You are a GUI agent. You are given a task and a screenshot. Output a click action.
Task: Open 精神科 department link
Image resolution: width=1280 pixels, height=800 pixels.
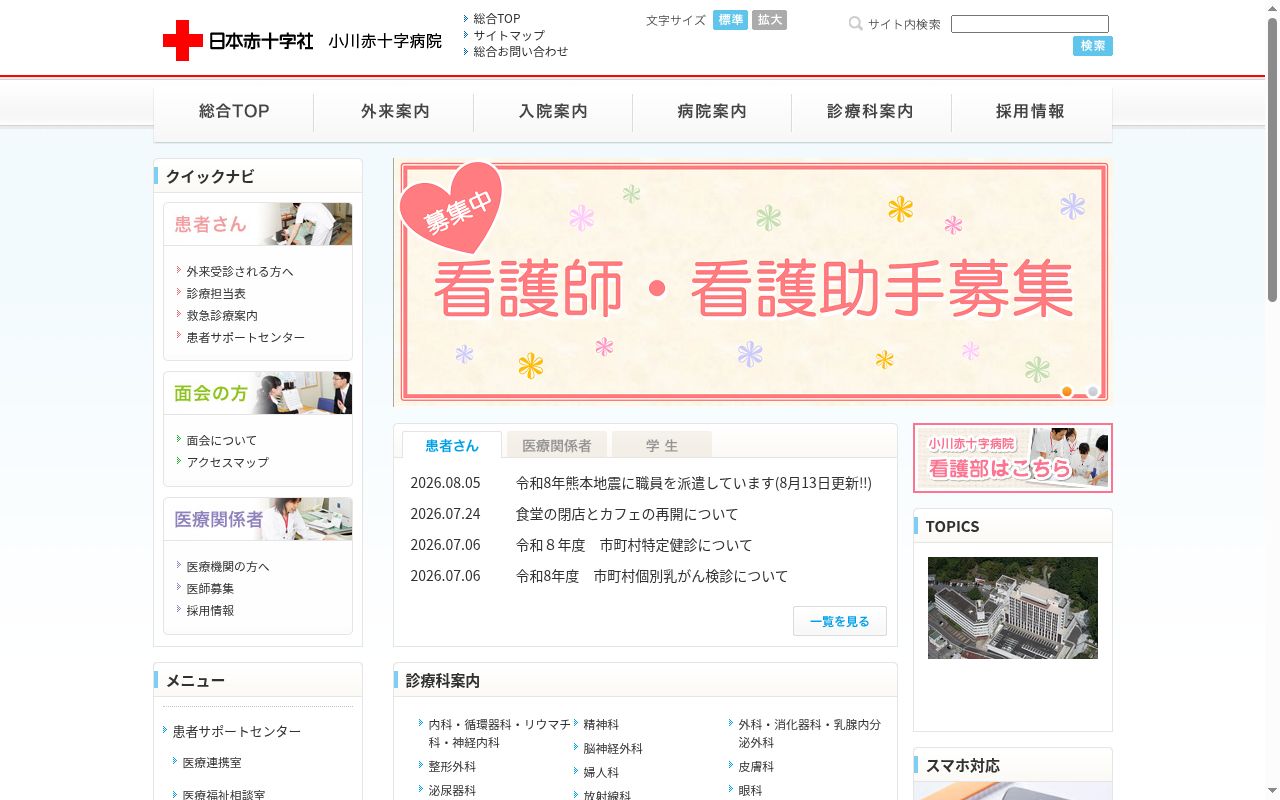point(601,724)
